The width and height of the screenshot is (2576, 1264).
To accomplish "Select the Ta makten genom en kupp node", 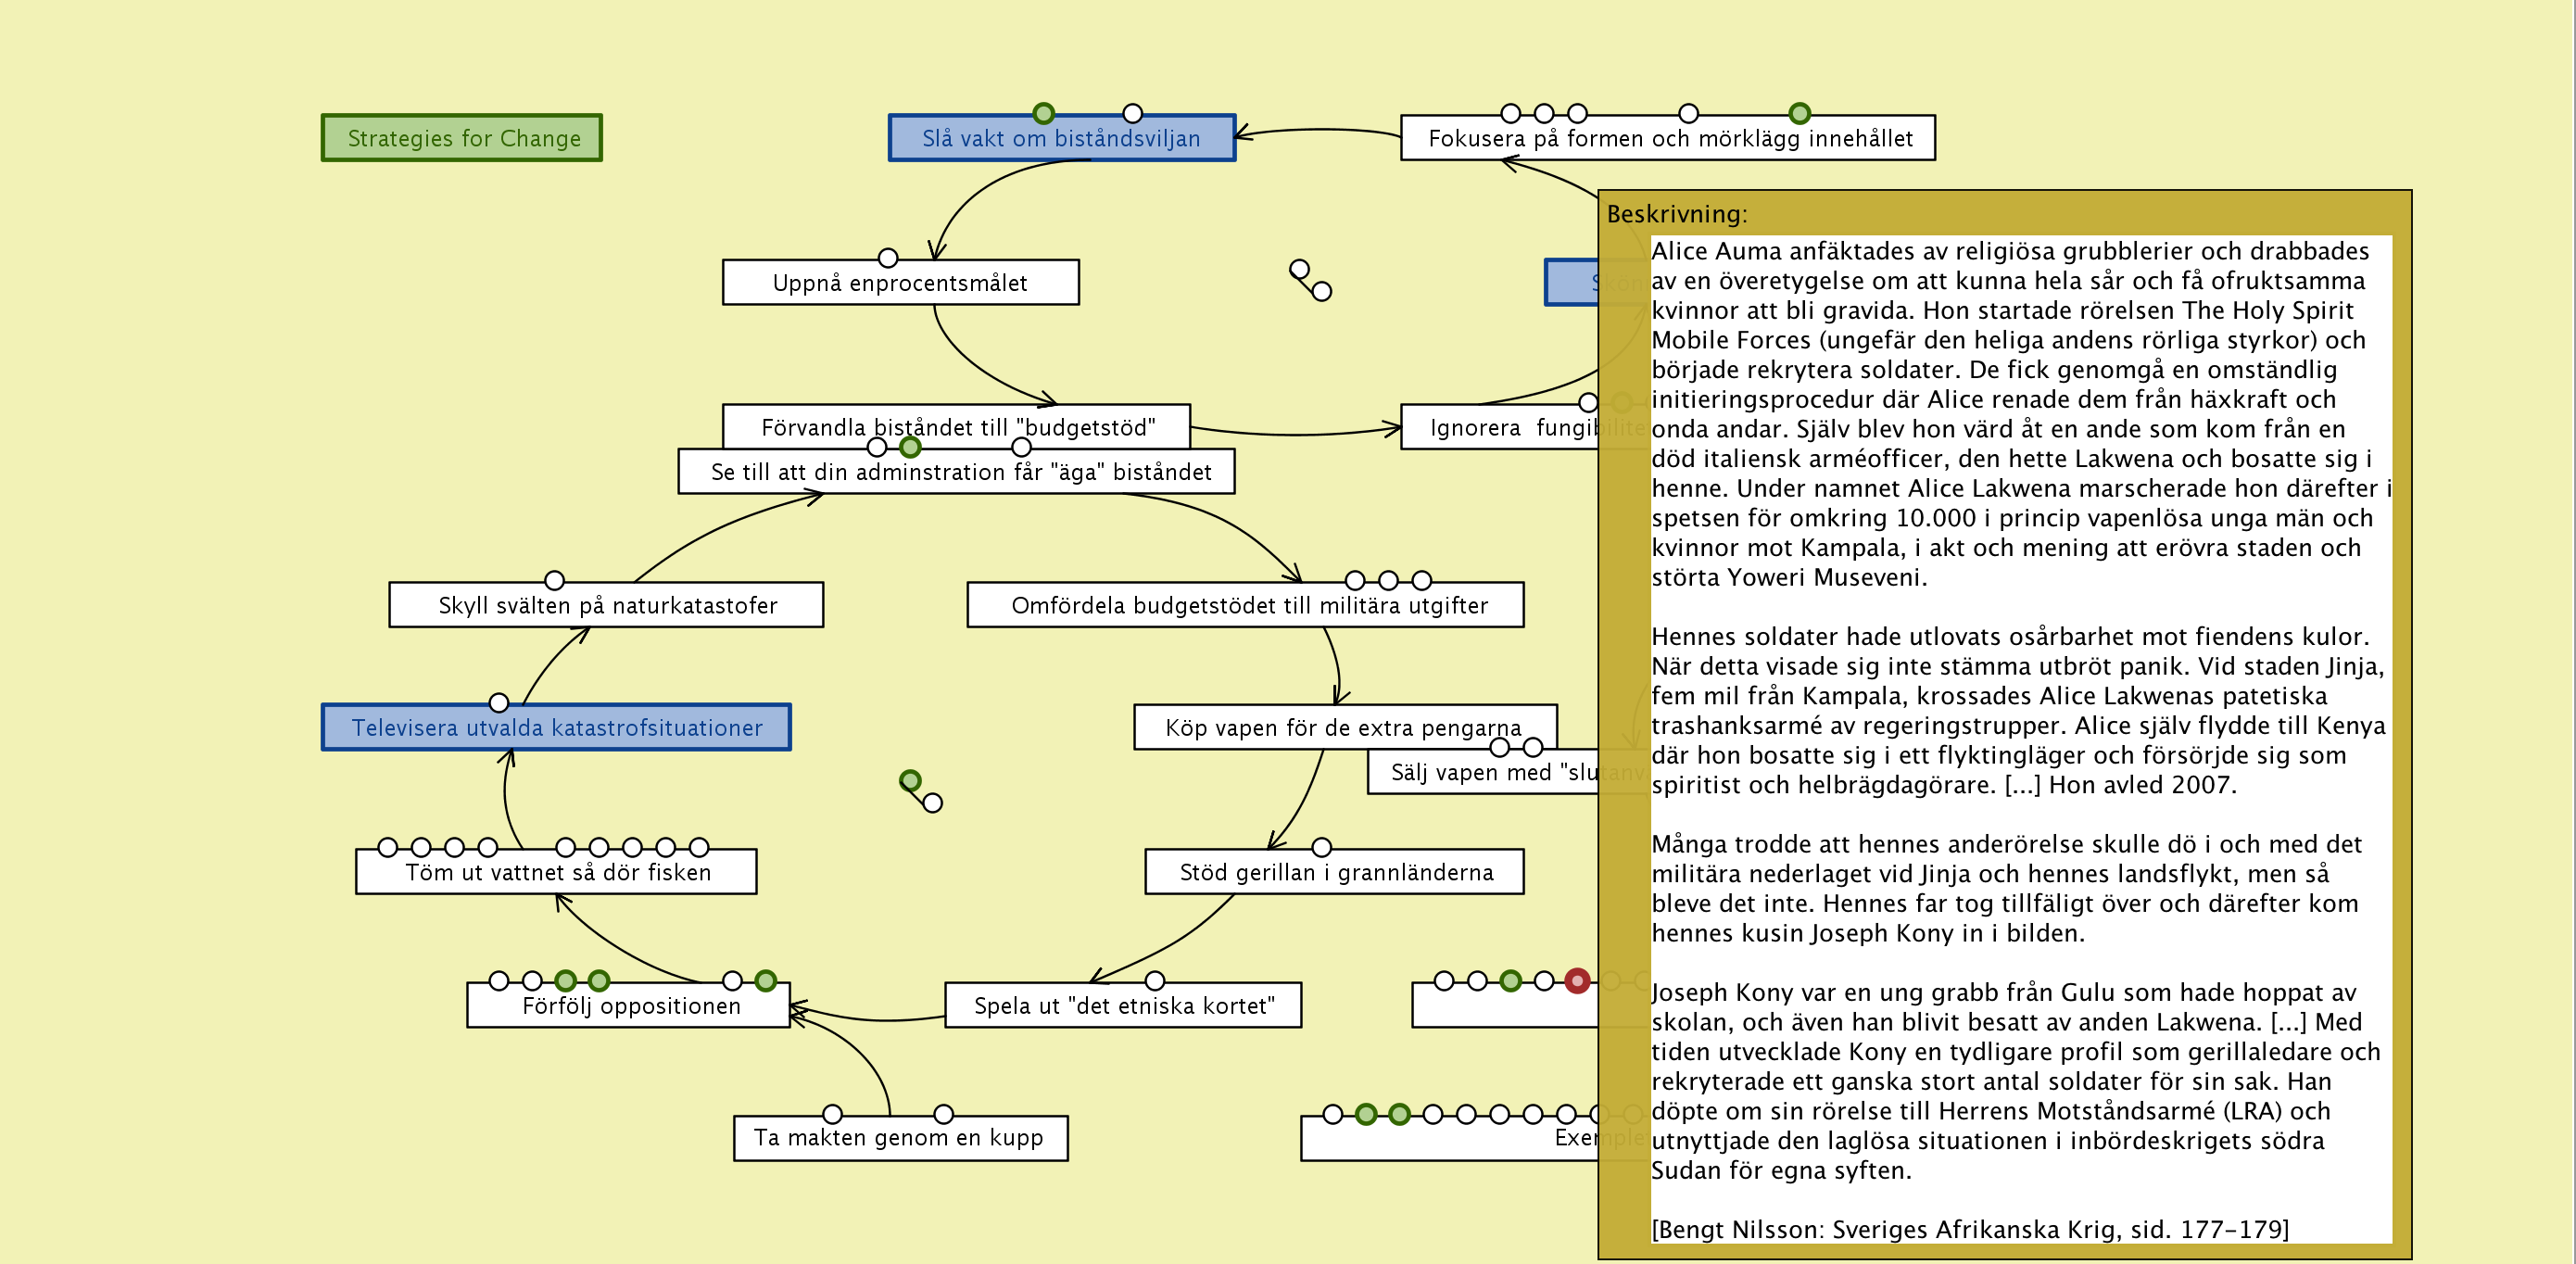I will pyautogui.click(x=899, y=1138).
